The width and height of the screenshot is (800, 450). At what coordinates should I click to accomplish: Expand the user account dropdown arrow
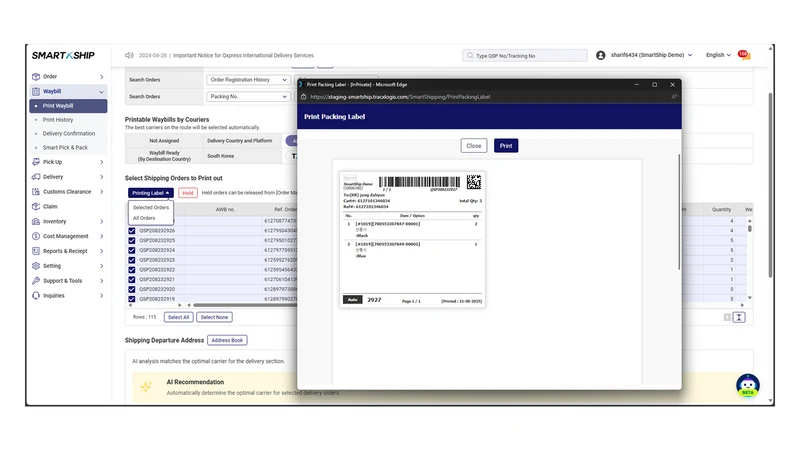(x=690, y=55)
